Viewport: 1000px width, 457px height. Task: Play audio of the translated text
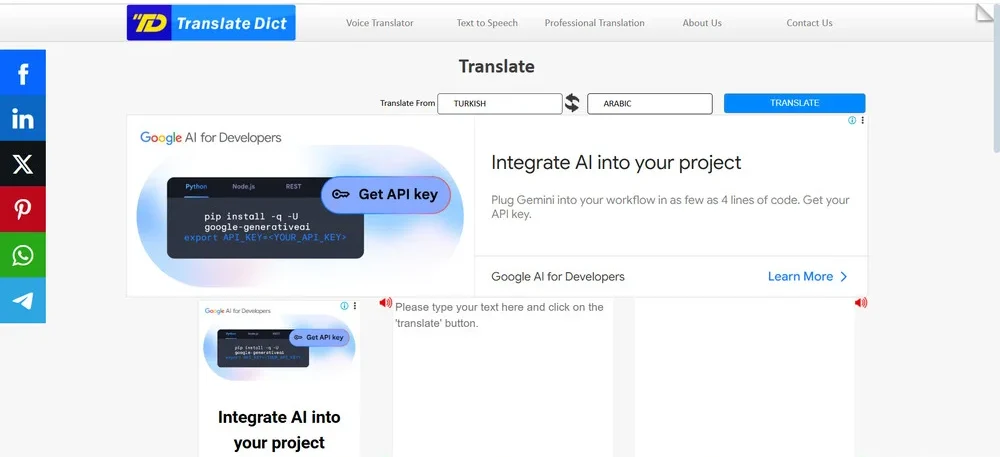pyautogui.click(x=861, y=303)
